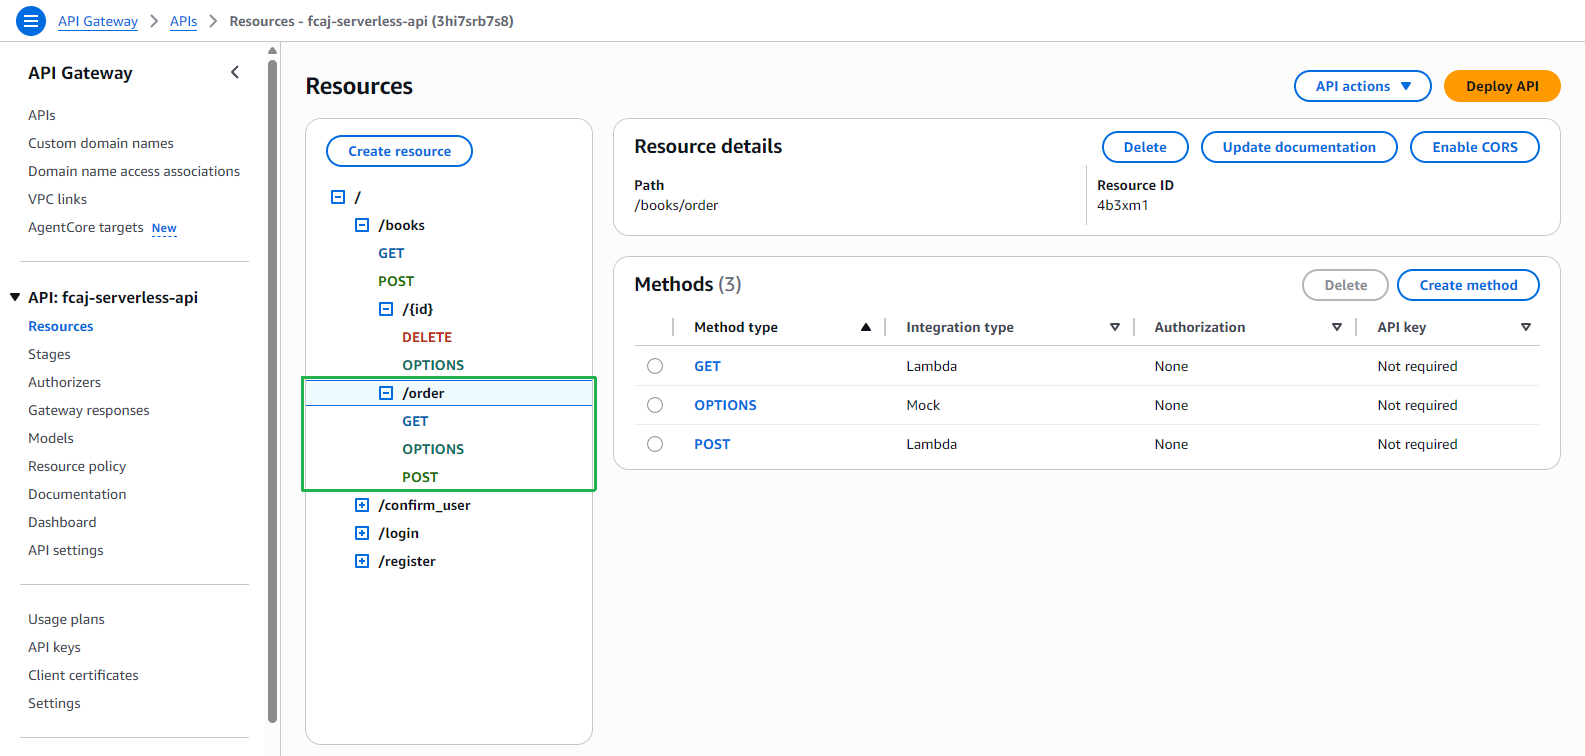Open the APIs breadcrumb link
The image size is (1585, 756).
183,21
